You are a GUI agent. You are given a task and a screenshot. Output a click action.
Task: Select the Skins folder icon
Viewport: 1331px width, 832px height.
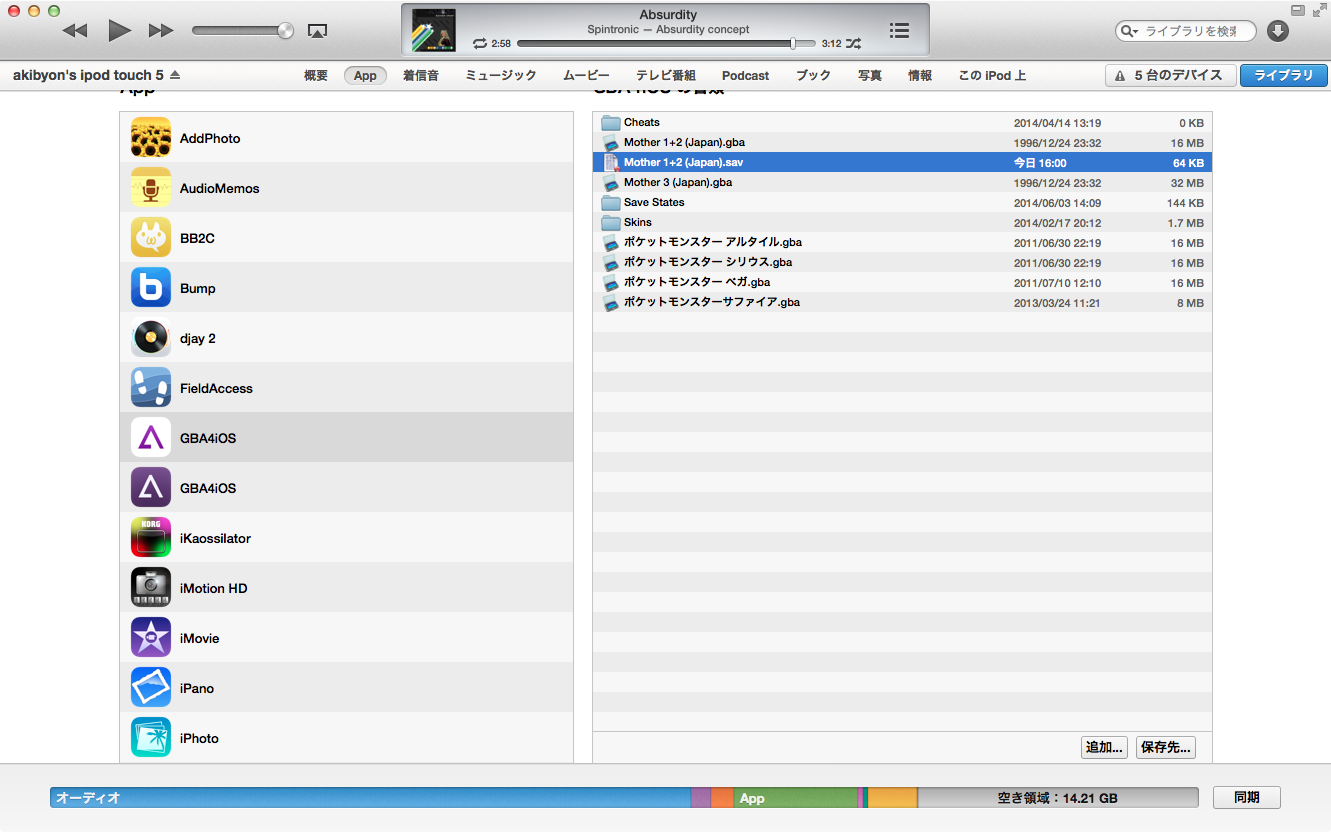(611, 223)
